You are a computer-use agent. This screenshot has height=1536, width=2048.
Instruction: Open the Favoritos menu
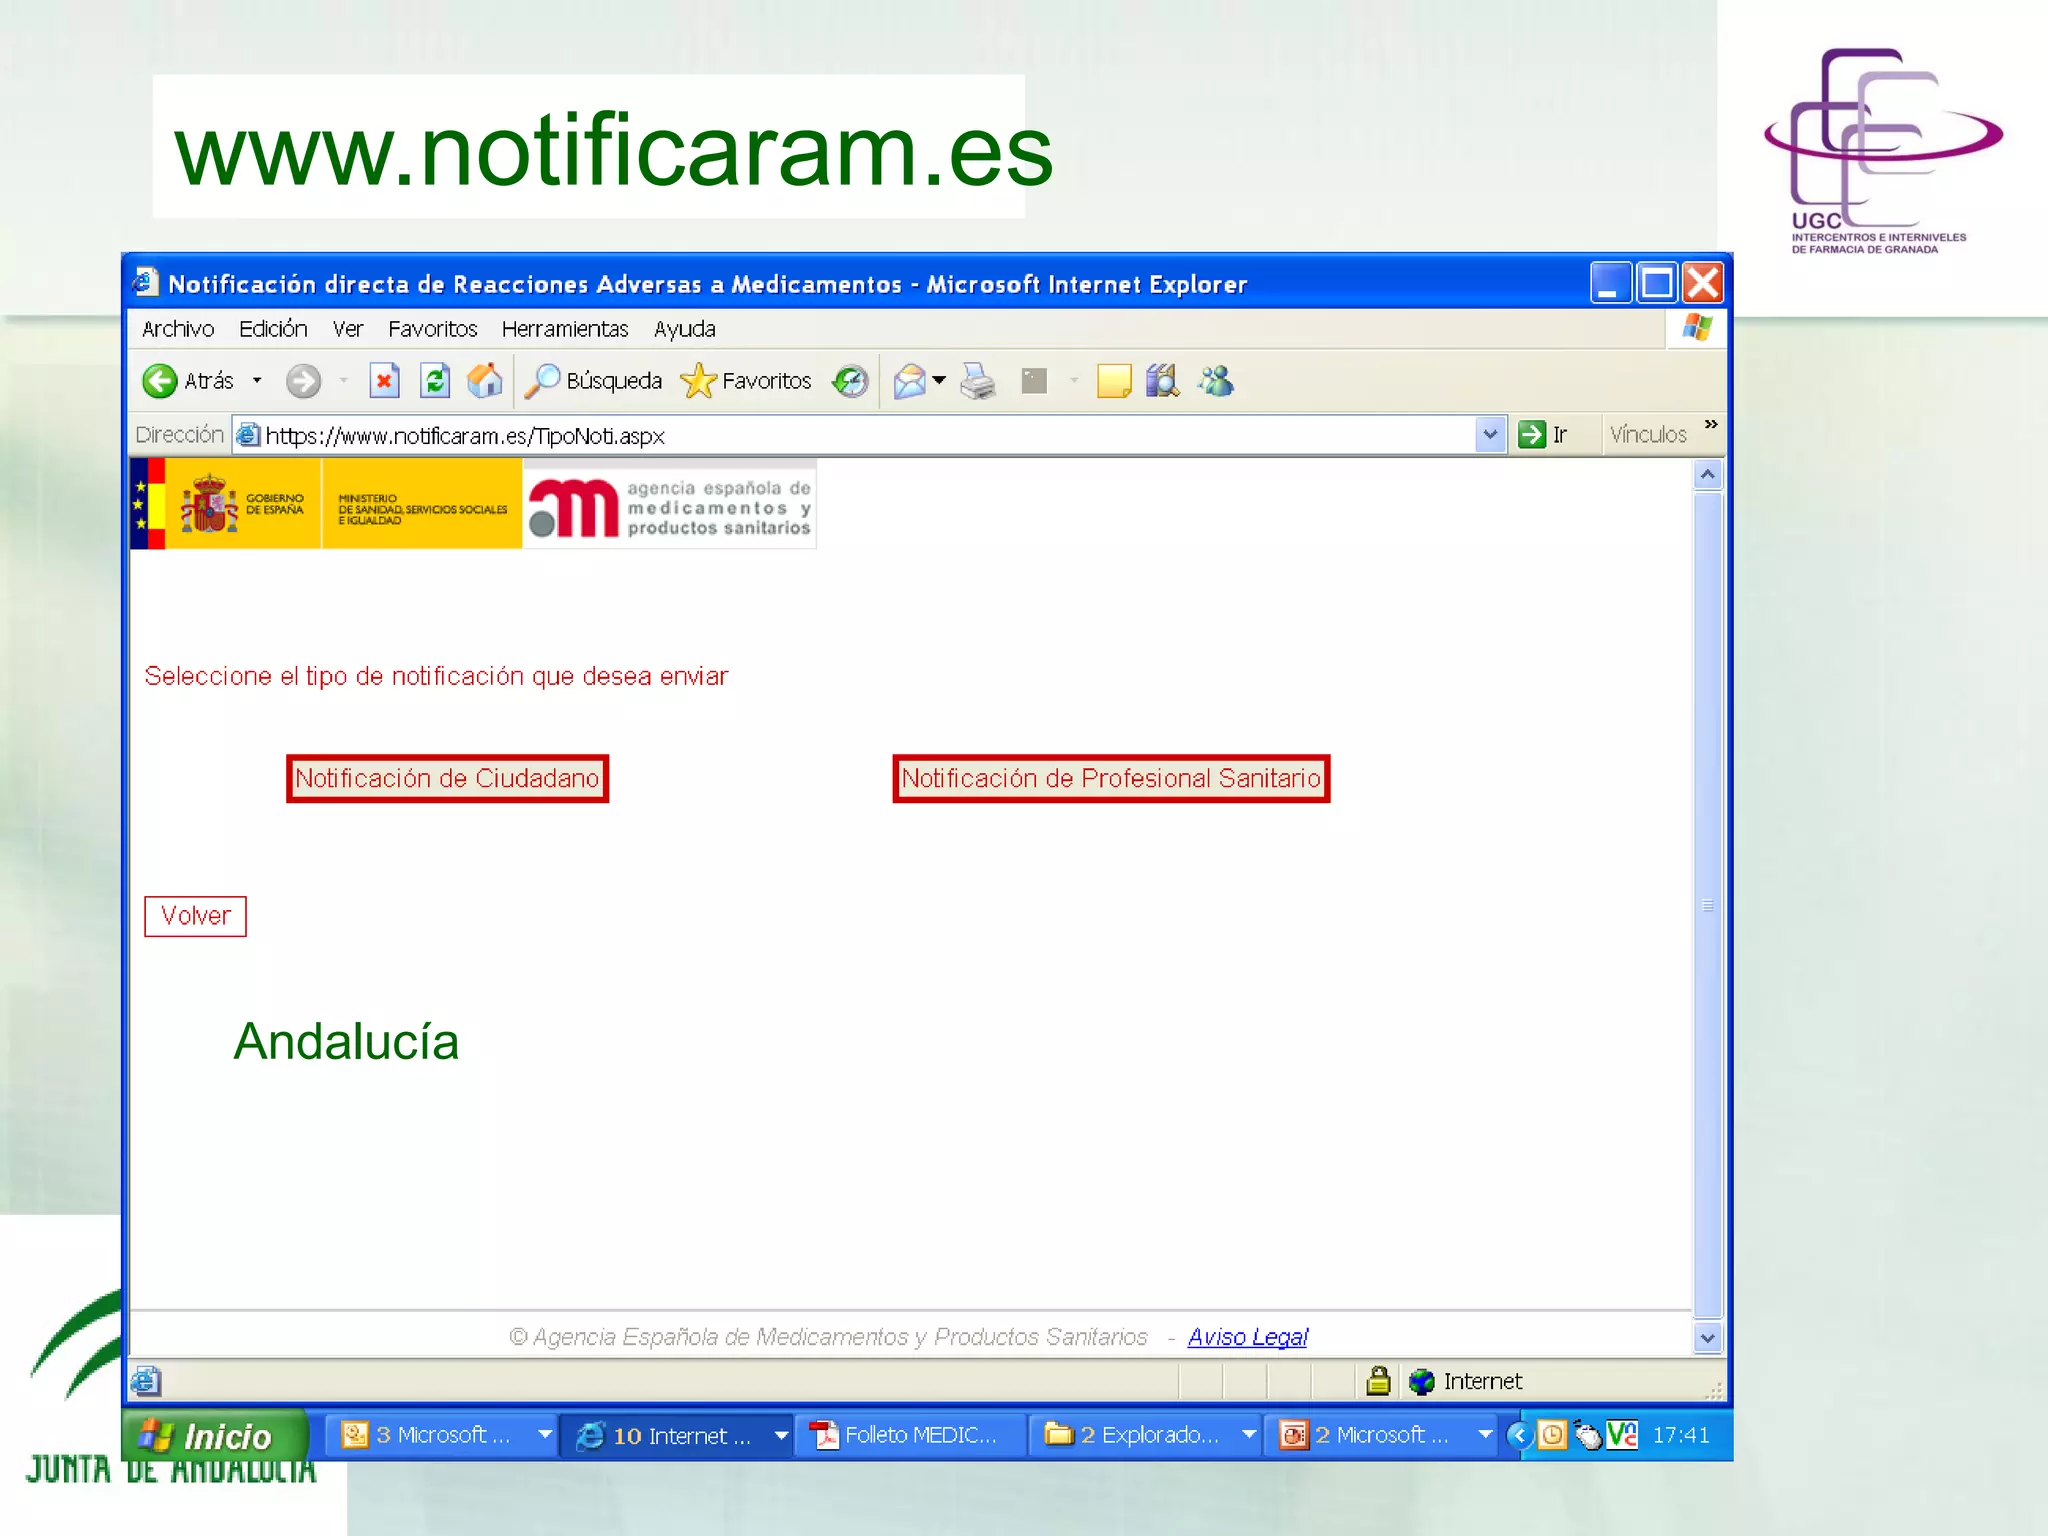pos(433,329)
